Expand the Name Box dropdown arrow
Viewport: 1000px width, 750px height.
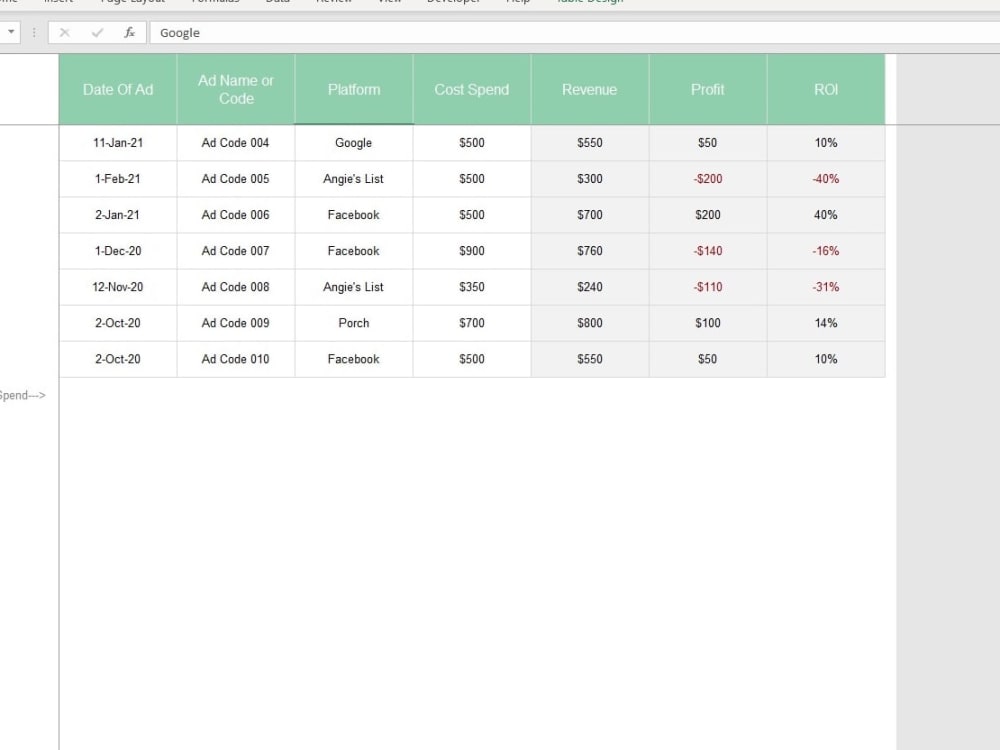pos(11,32)
